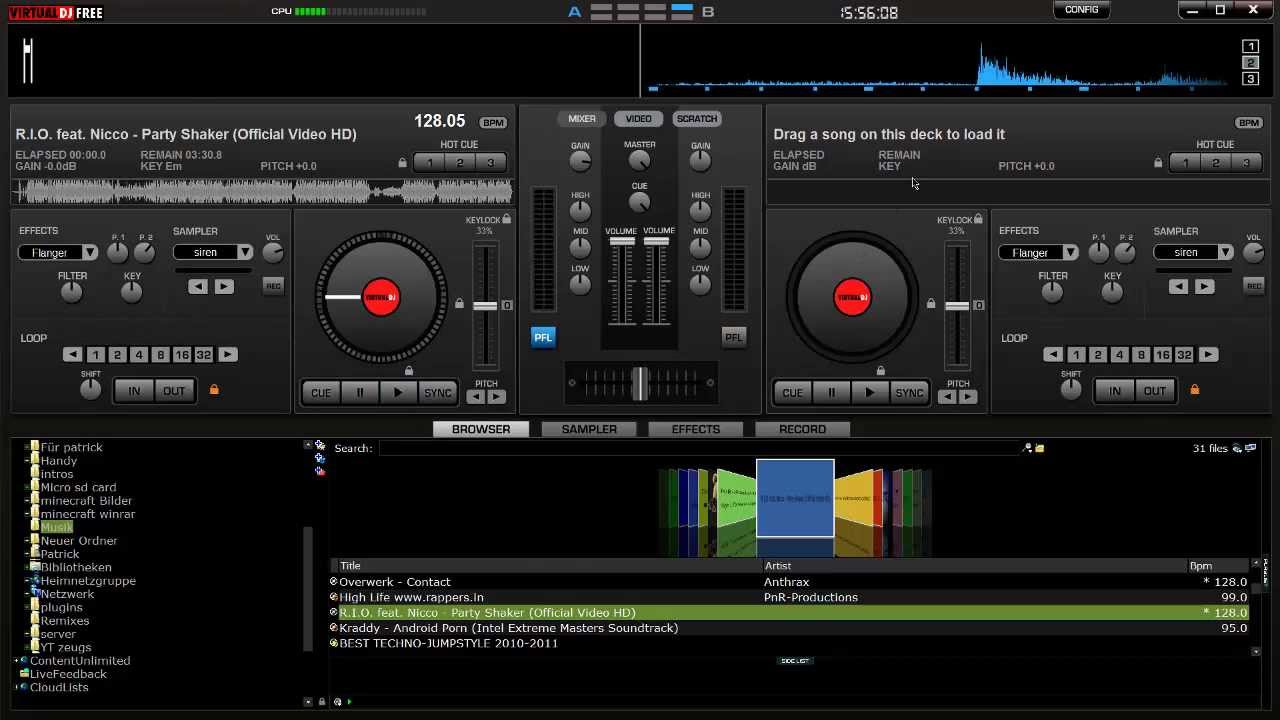The width and height of the screenshot is (1280, 720).
Task: Toggle left channel PFL headphone cue
Action: click(x=542, y=337)
